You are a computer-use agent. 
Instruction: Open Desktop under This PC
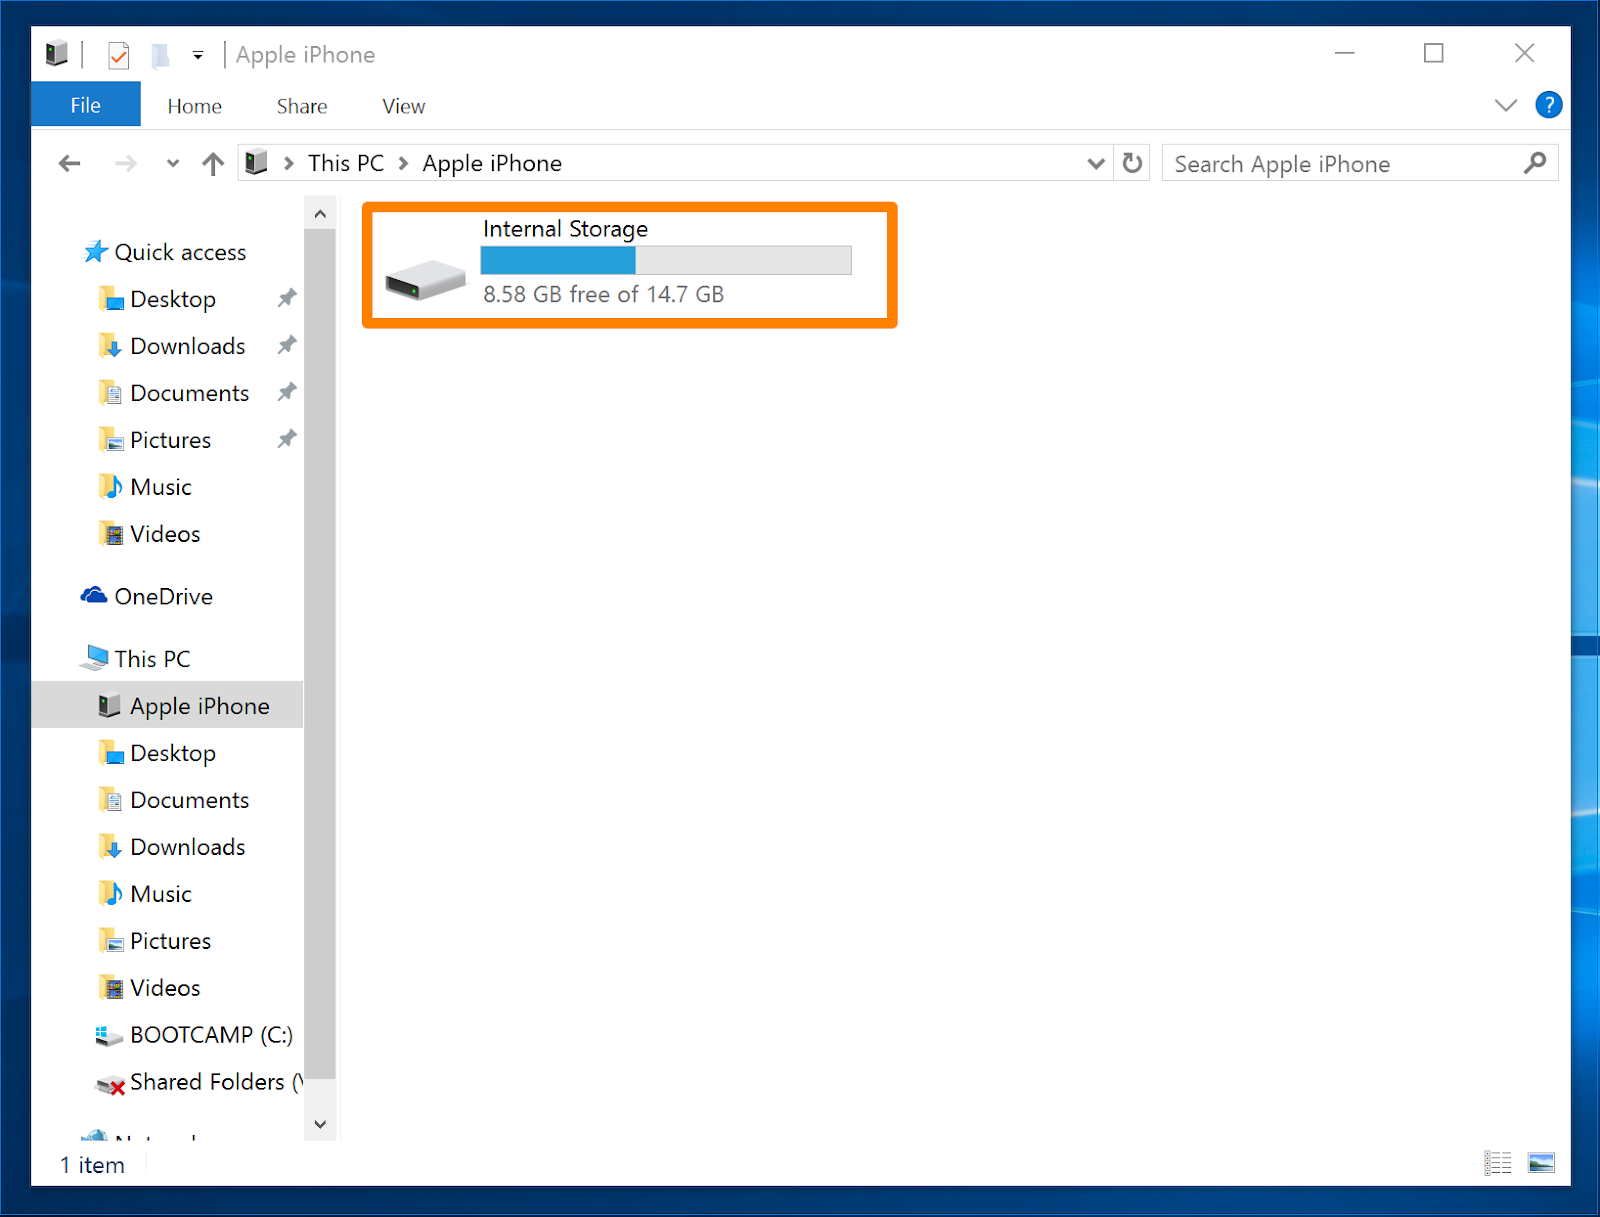tap(158, 753)
